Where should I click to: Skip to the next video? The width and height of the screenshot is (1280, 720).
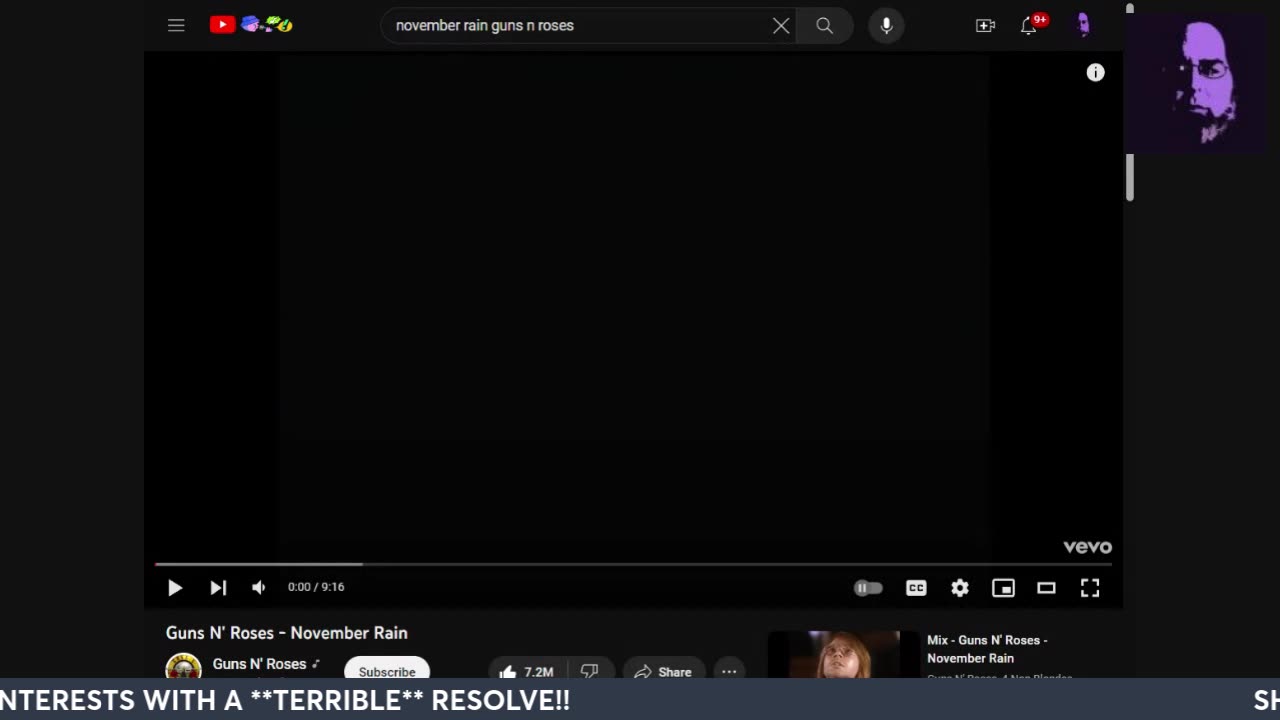[218, 588]
